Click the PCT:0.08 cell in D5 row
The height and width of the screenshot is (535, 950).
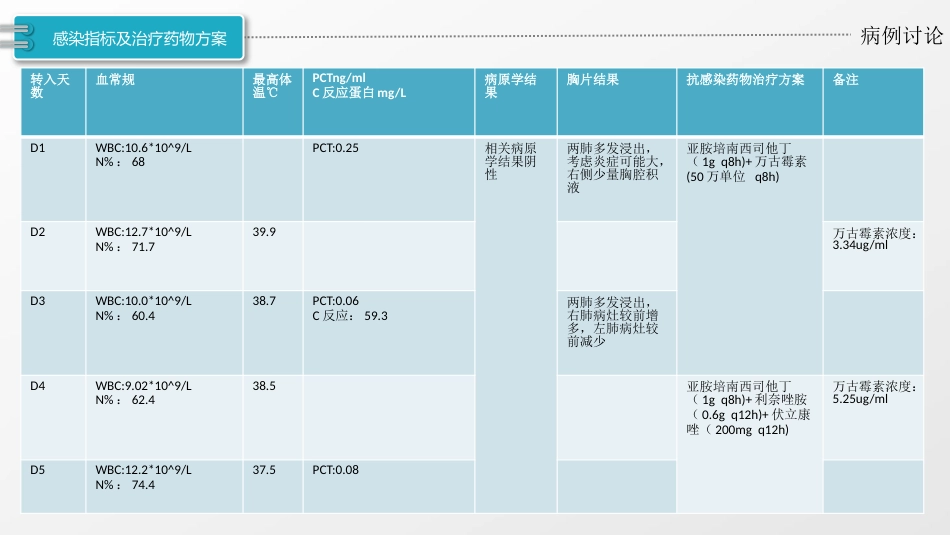point(388,487)
